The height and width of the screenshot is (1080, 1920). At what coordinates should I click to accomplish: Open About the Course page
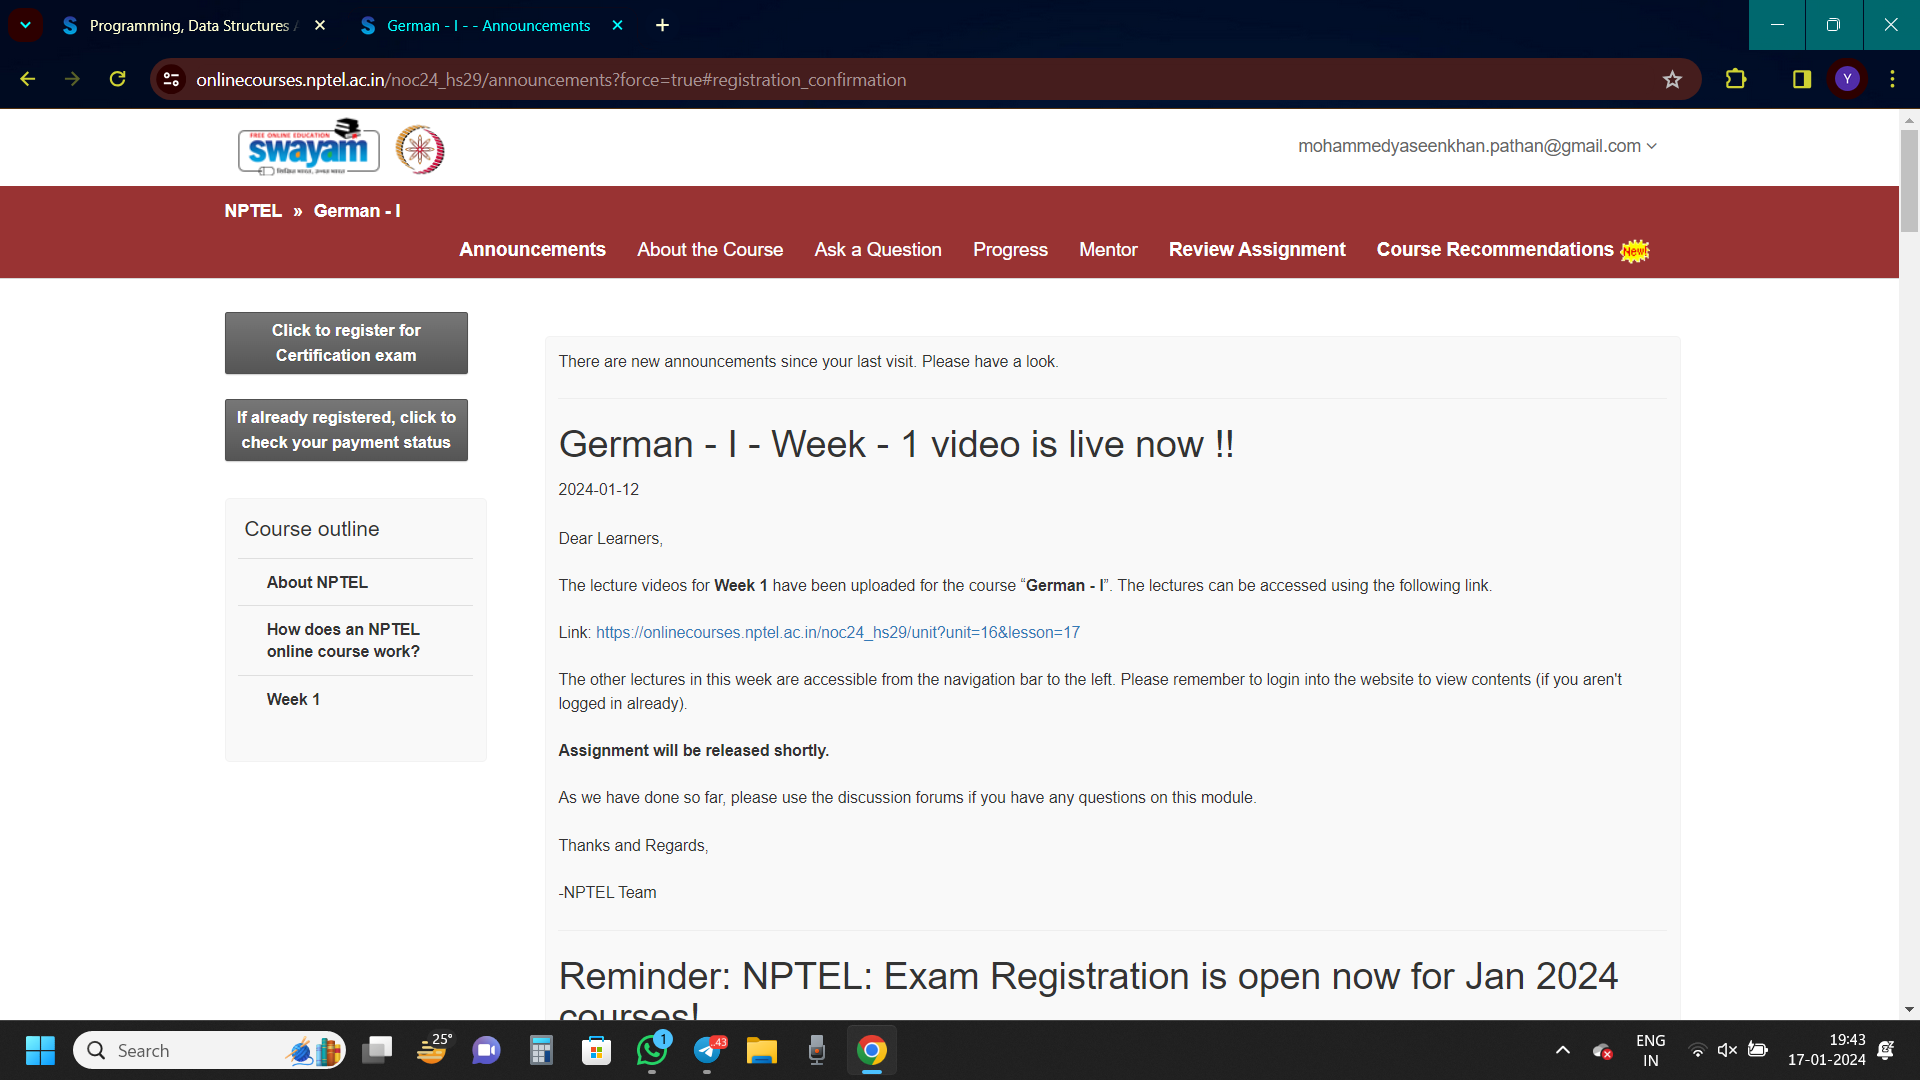(x=710, y=250)
